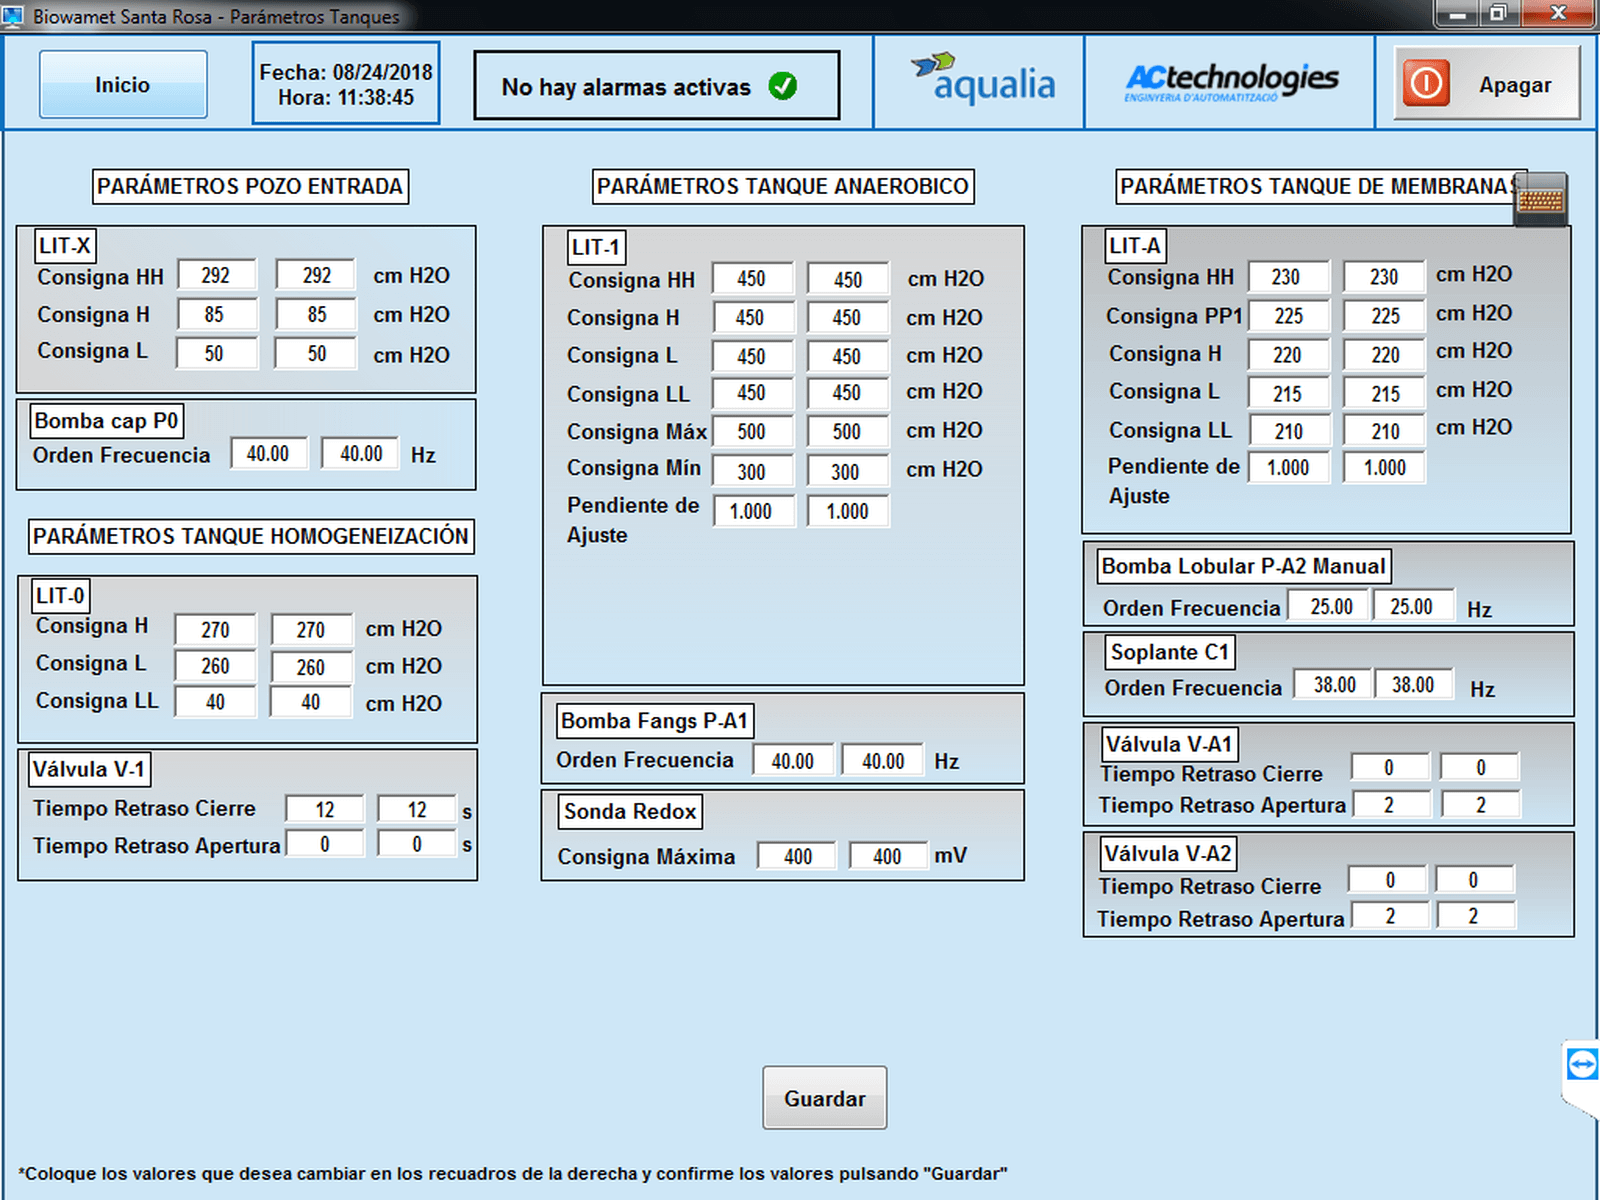Click the aqualia logo
This screenshot has height=1200, width=1600.
(983, 79)
